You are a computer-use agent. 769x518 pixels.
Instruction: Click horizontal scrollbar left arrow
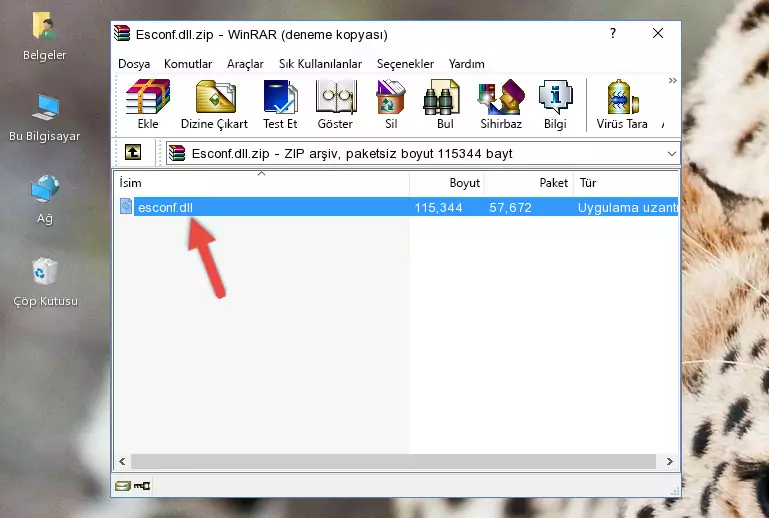(122, 461)
